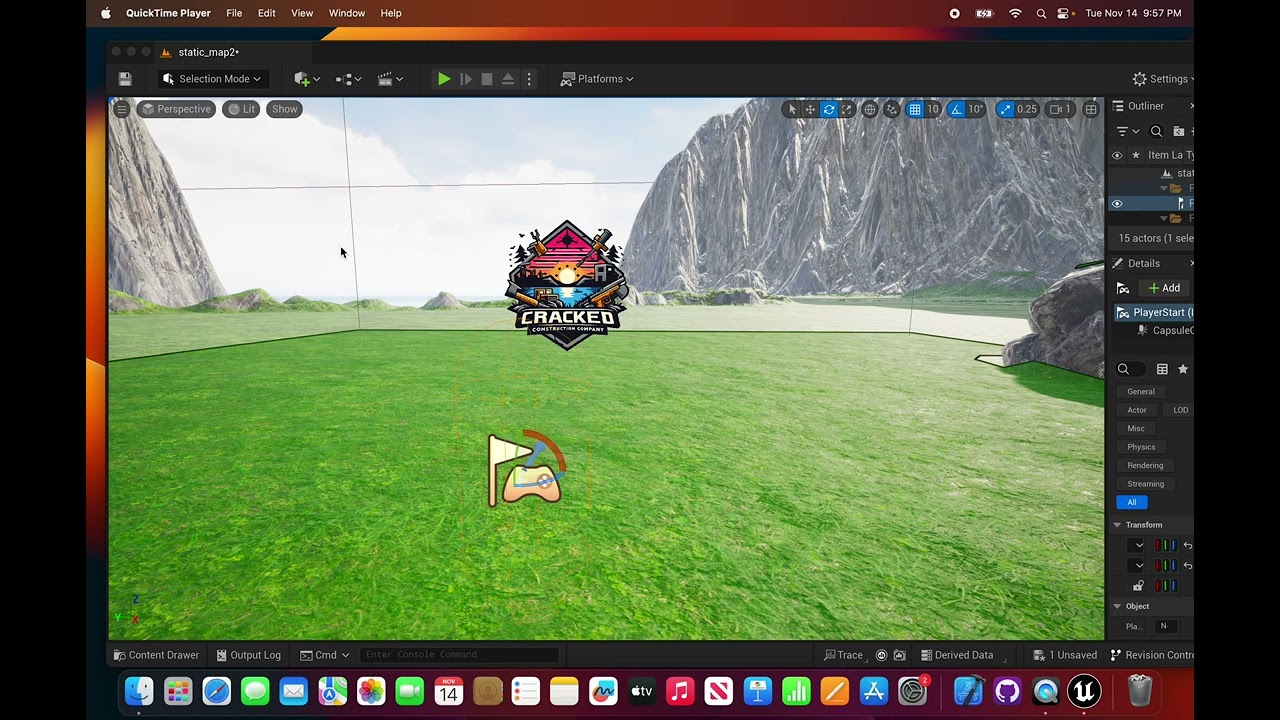Save the current level with the floppy icon
The image size is (1280, 720).
[125, 79]
